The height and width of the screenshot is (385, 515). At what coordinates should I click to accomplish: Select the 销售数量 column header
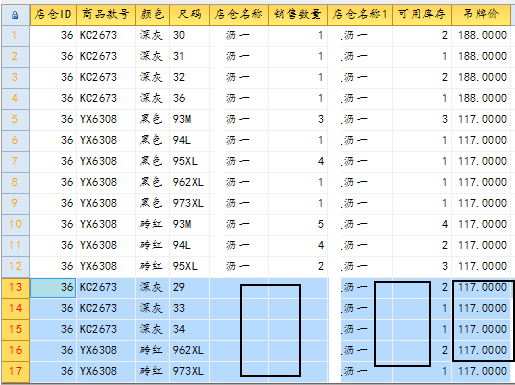point(298,15)
